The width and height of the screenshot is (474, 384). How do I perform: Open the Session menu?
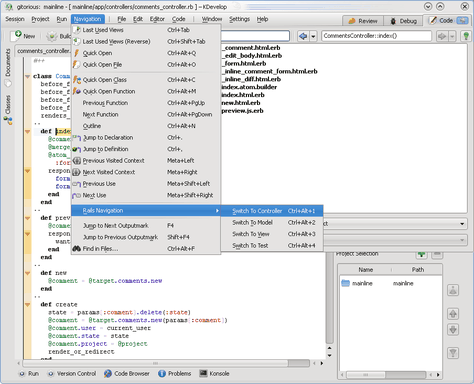pos(15,19)
